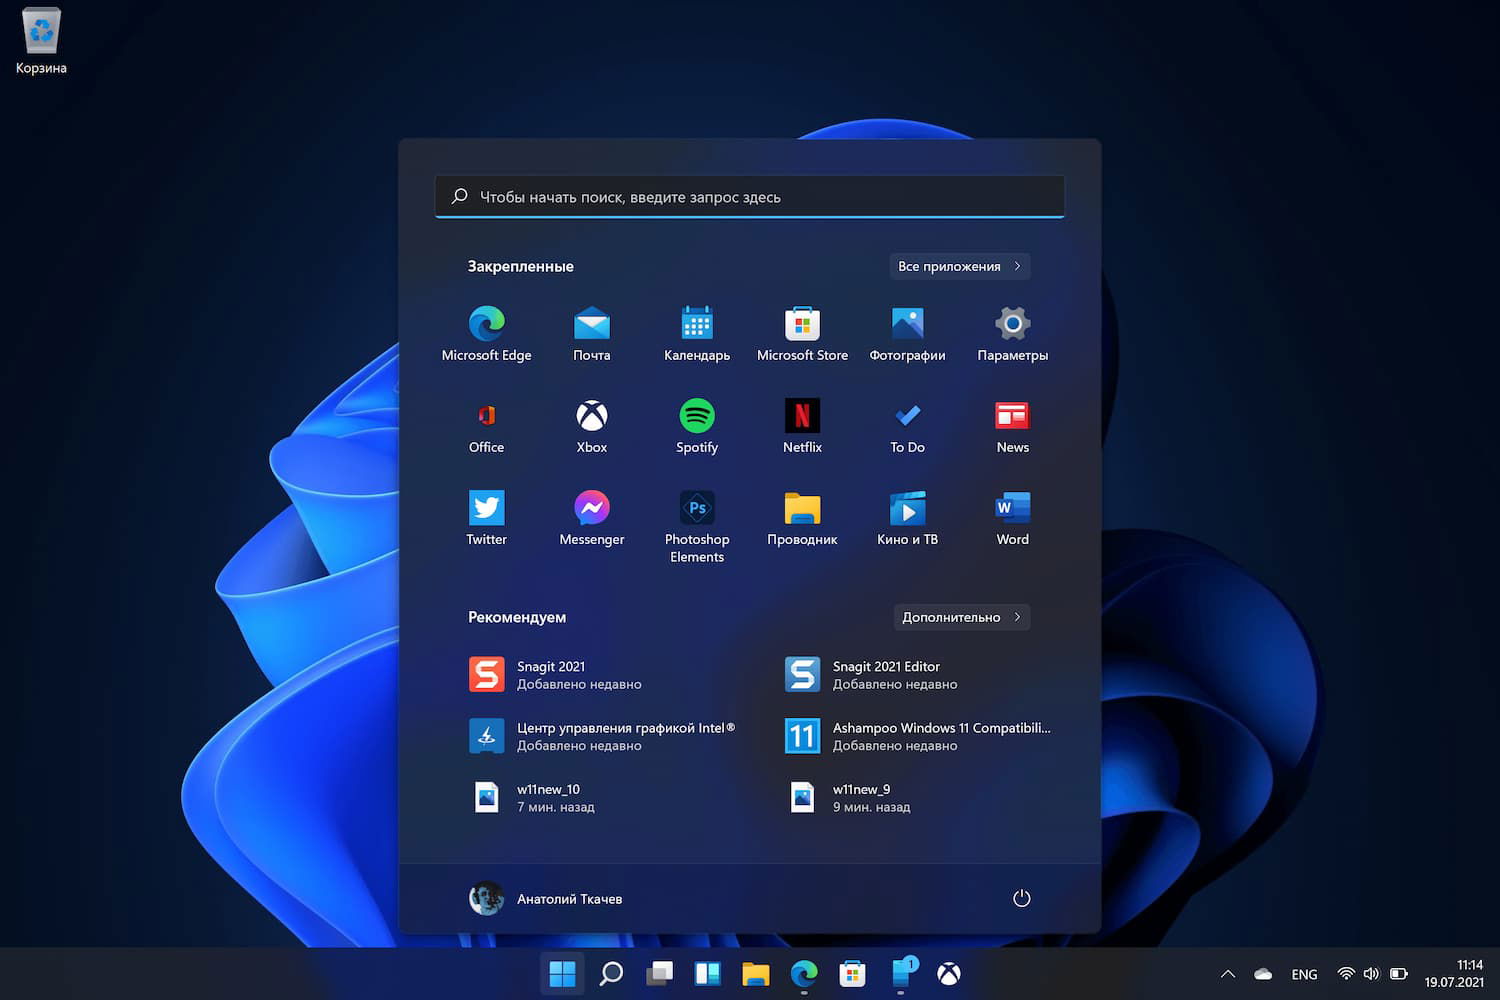Launch Кино и ТВ
Viewport: 1500px width, 1000px height.
(907, 519)
